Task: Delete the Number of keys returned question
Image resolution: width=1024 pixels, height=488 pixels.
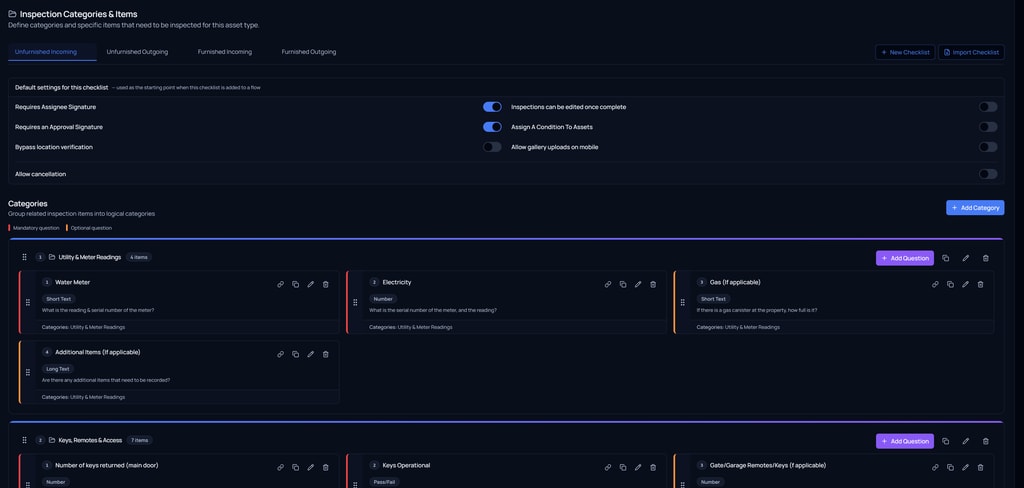Action: 326,467
